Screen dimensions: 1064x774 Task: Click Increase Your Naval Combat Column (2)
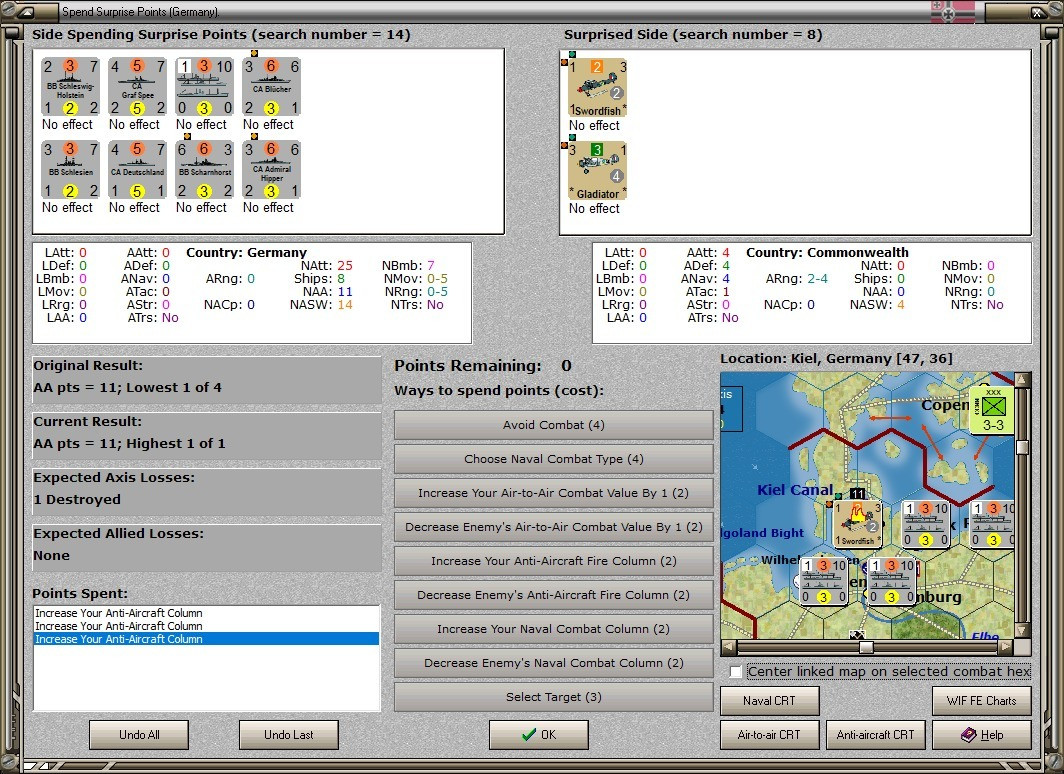point(553,629)
